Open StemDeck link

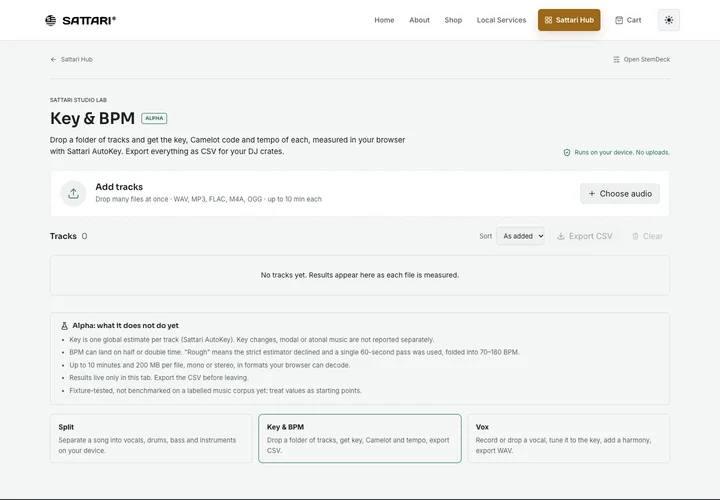tap(641, 60)
